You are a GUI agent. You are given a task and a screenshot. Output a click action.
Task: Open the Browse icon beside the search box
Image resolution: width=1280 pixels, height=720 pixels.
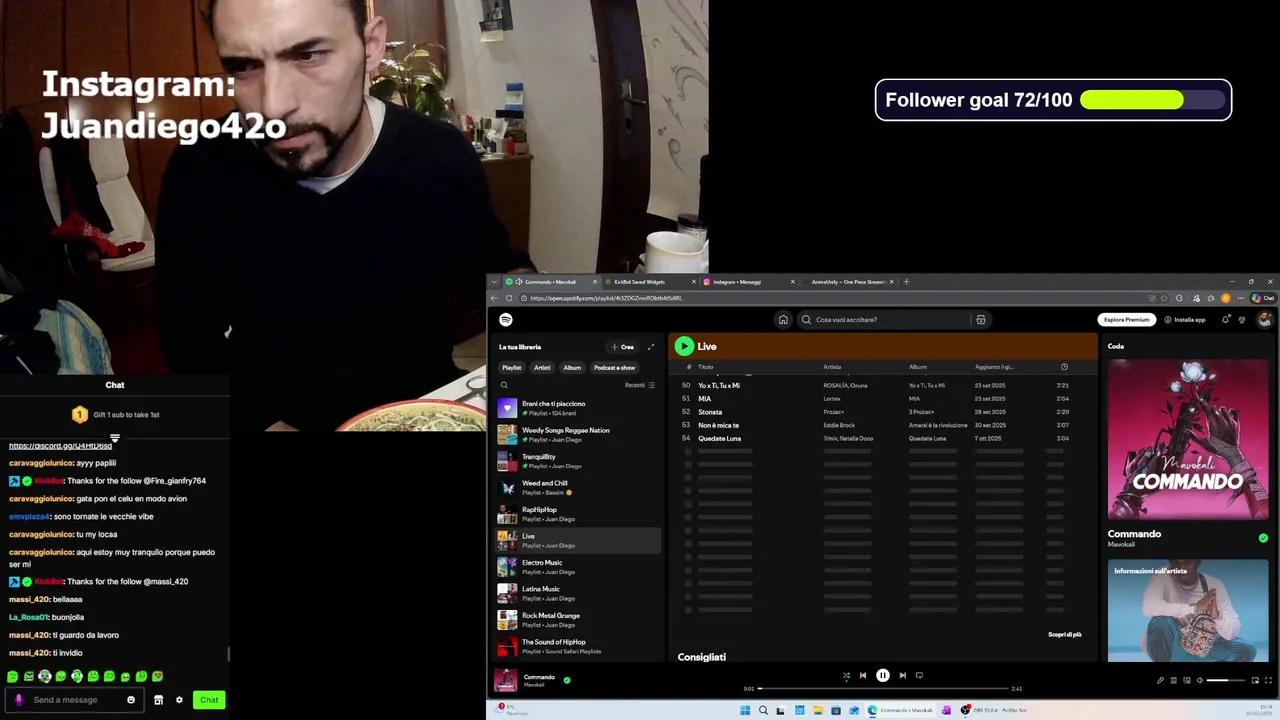[x=981, y=320]
